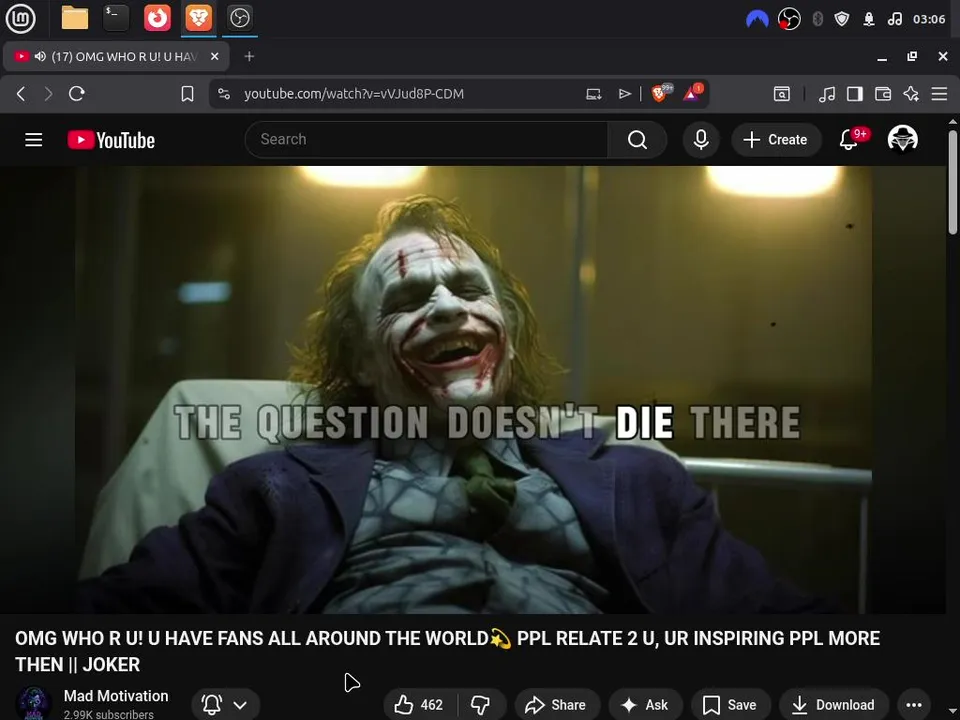
Task: Open the red circular app launcher
Action: [x=157, y=18]
